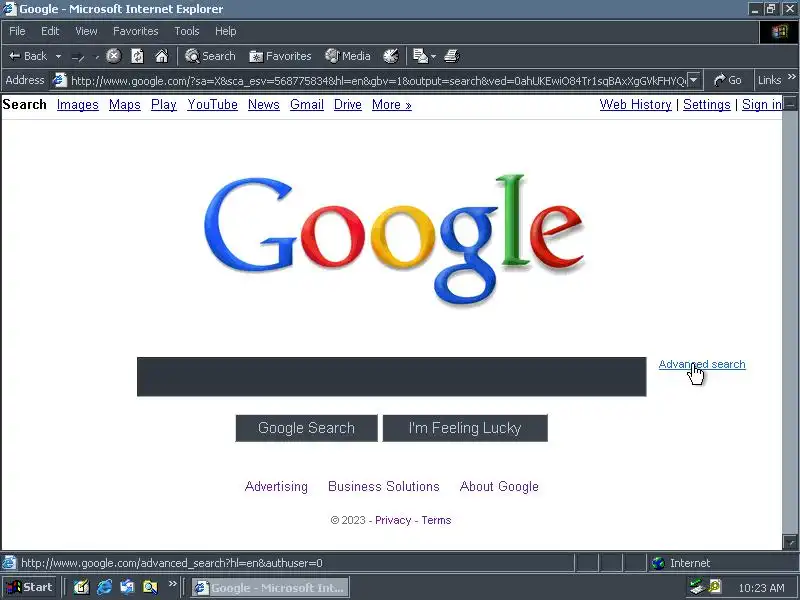
Task: Open the Media pane from toolbar
Action: click(348, 56)
